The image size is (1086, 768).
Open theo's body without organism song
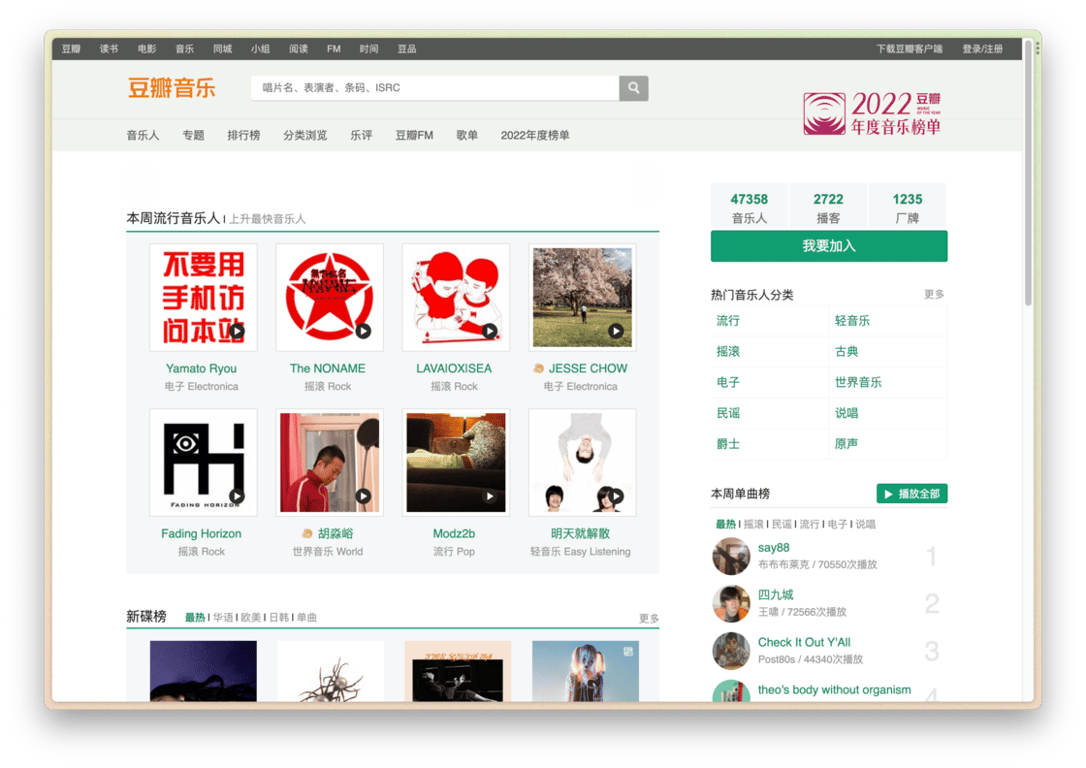coord(835,690)
